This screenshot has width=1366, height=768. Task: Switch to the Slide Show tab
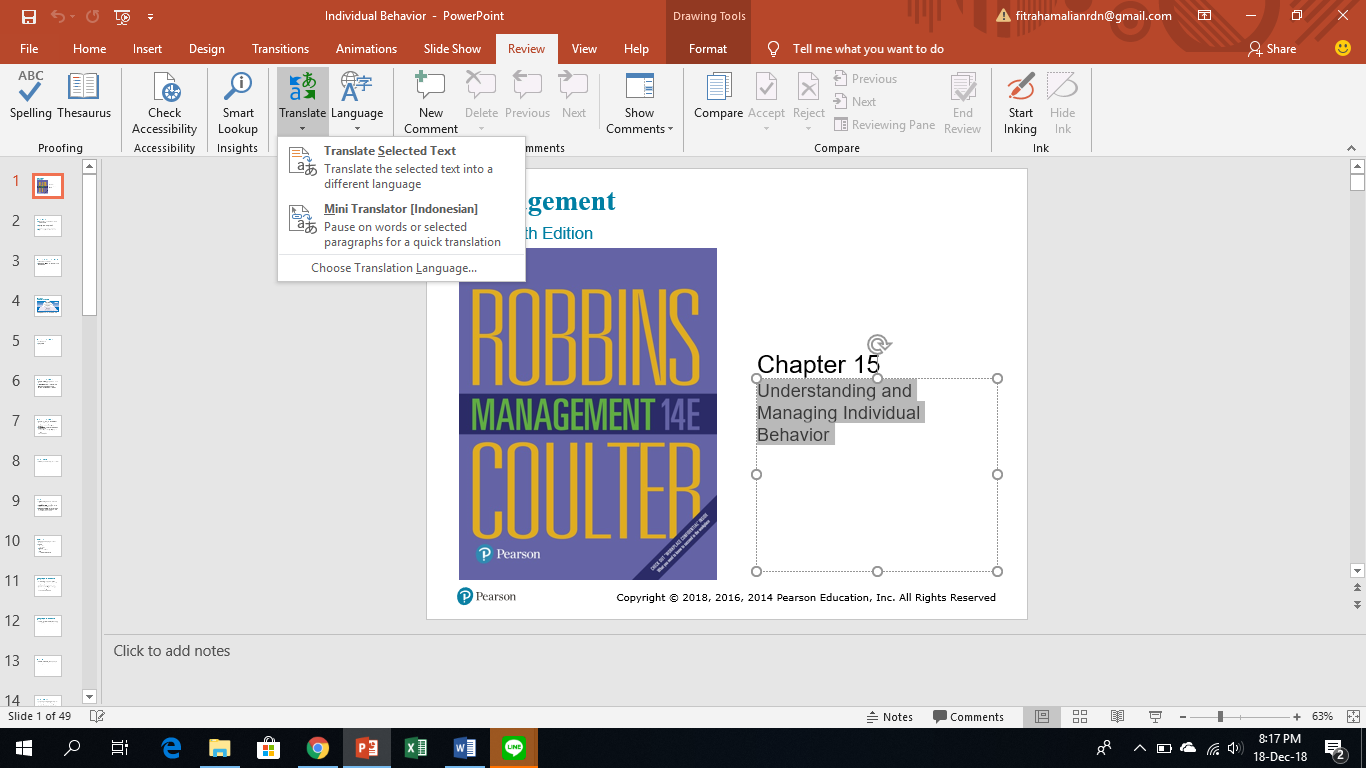(452, 49)
